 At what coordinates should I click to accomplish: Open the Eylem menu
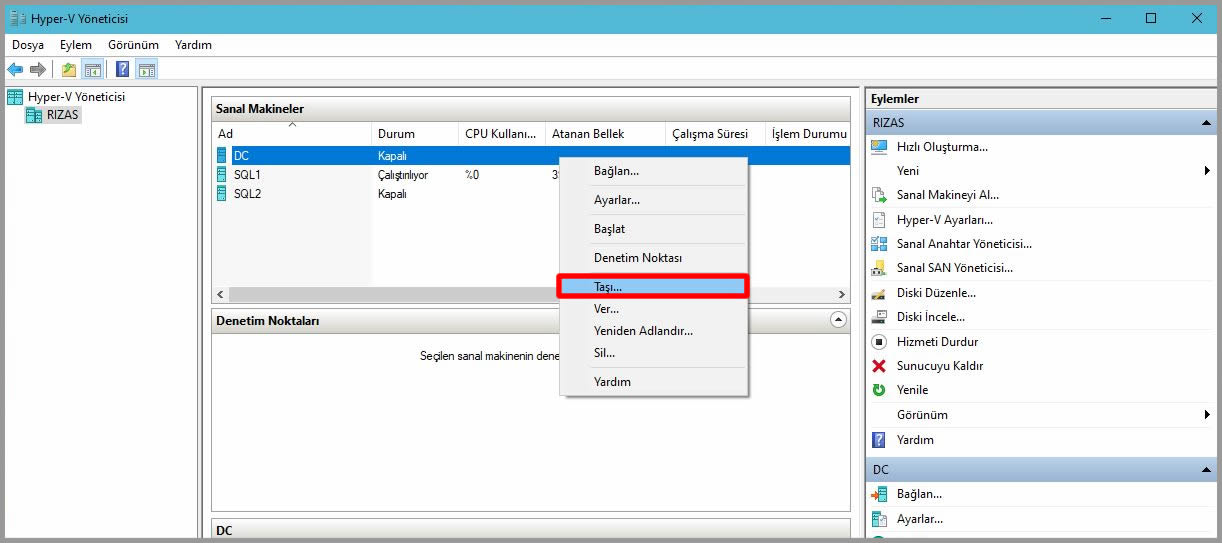coord(75,45)
